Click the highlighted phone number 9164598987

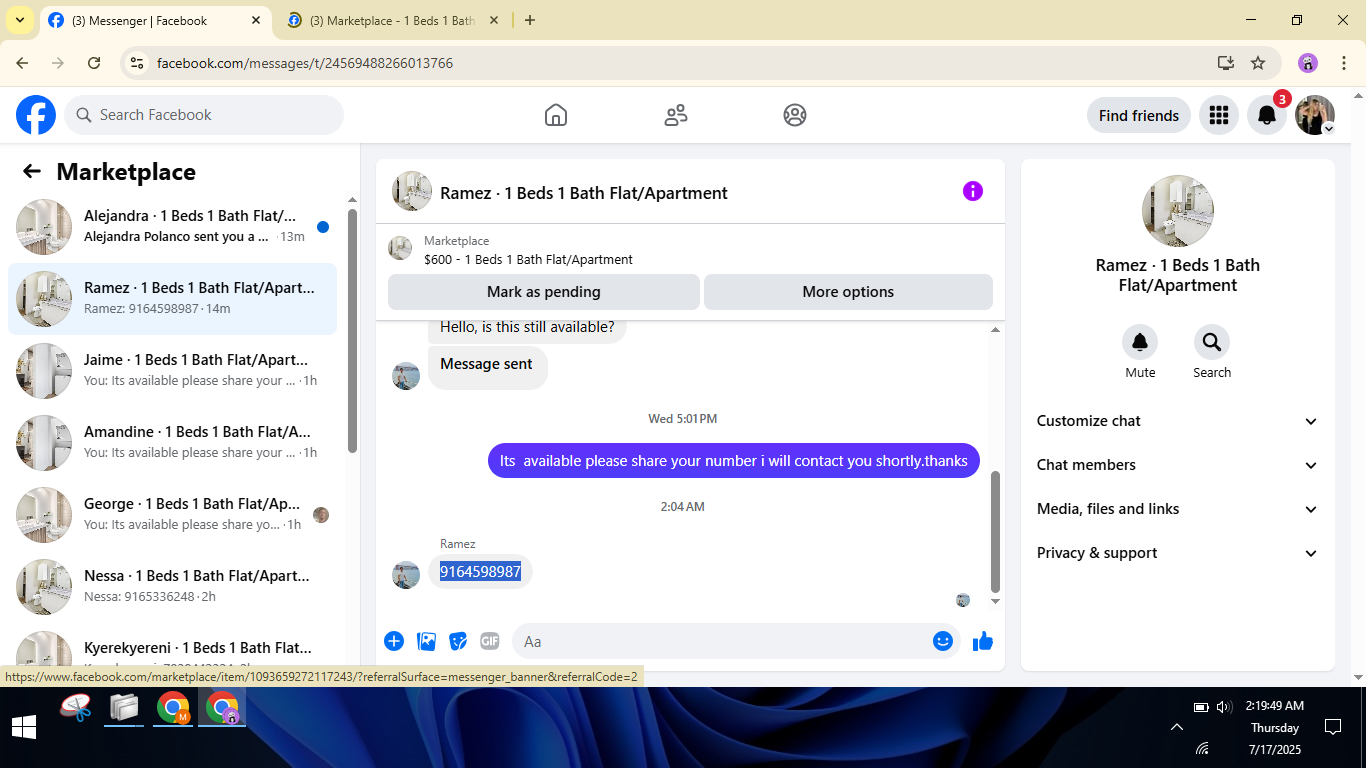pyautogui.click(x=480, y=572)
